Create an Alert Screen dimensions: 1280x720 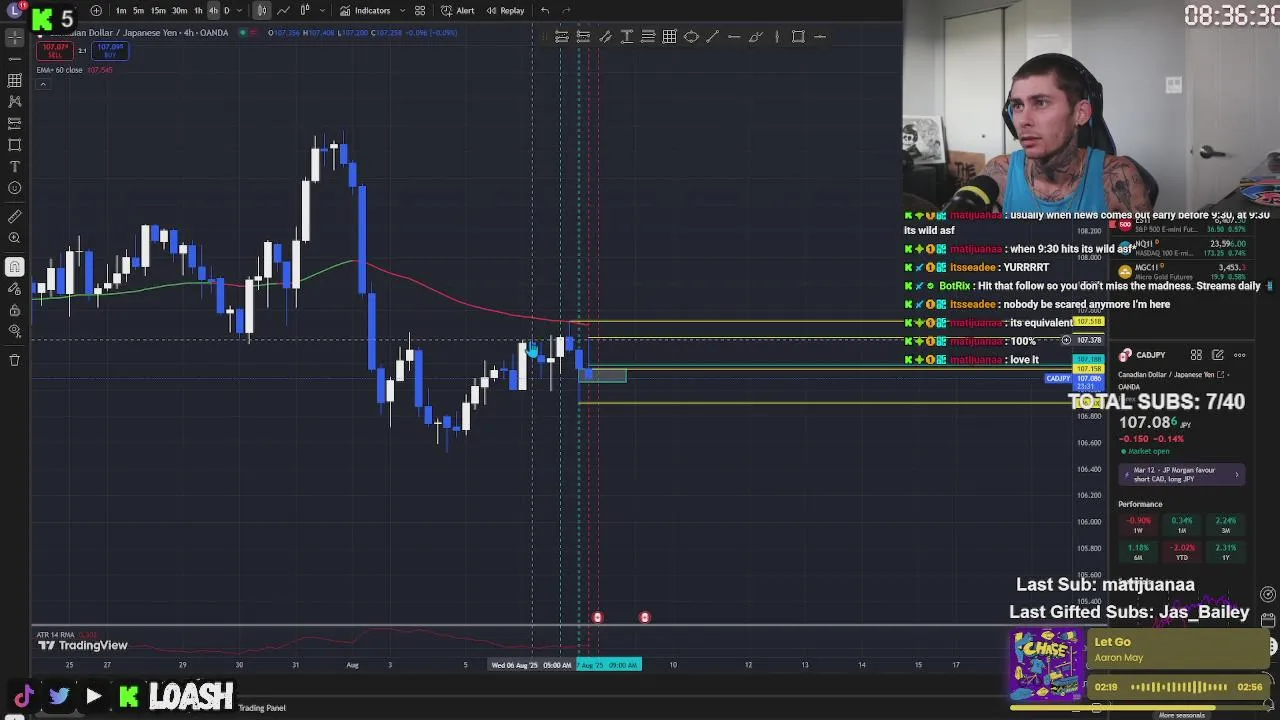[x=457, y=10]
